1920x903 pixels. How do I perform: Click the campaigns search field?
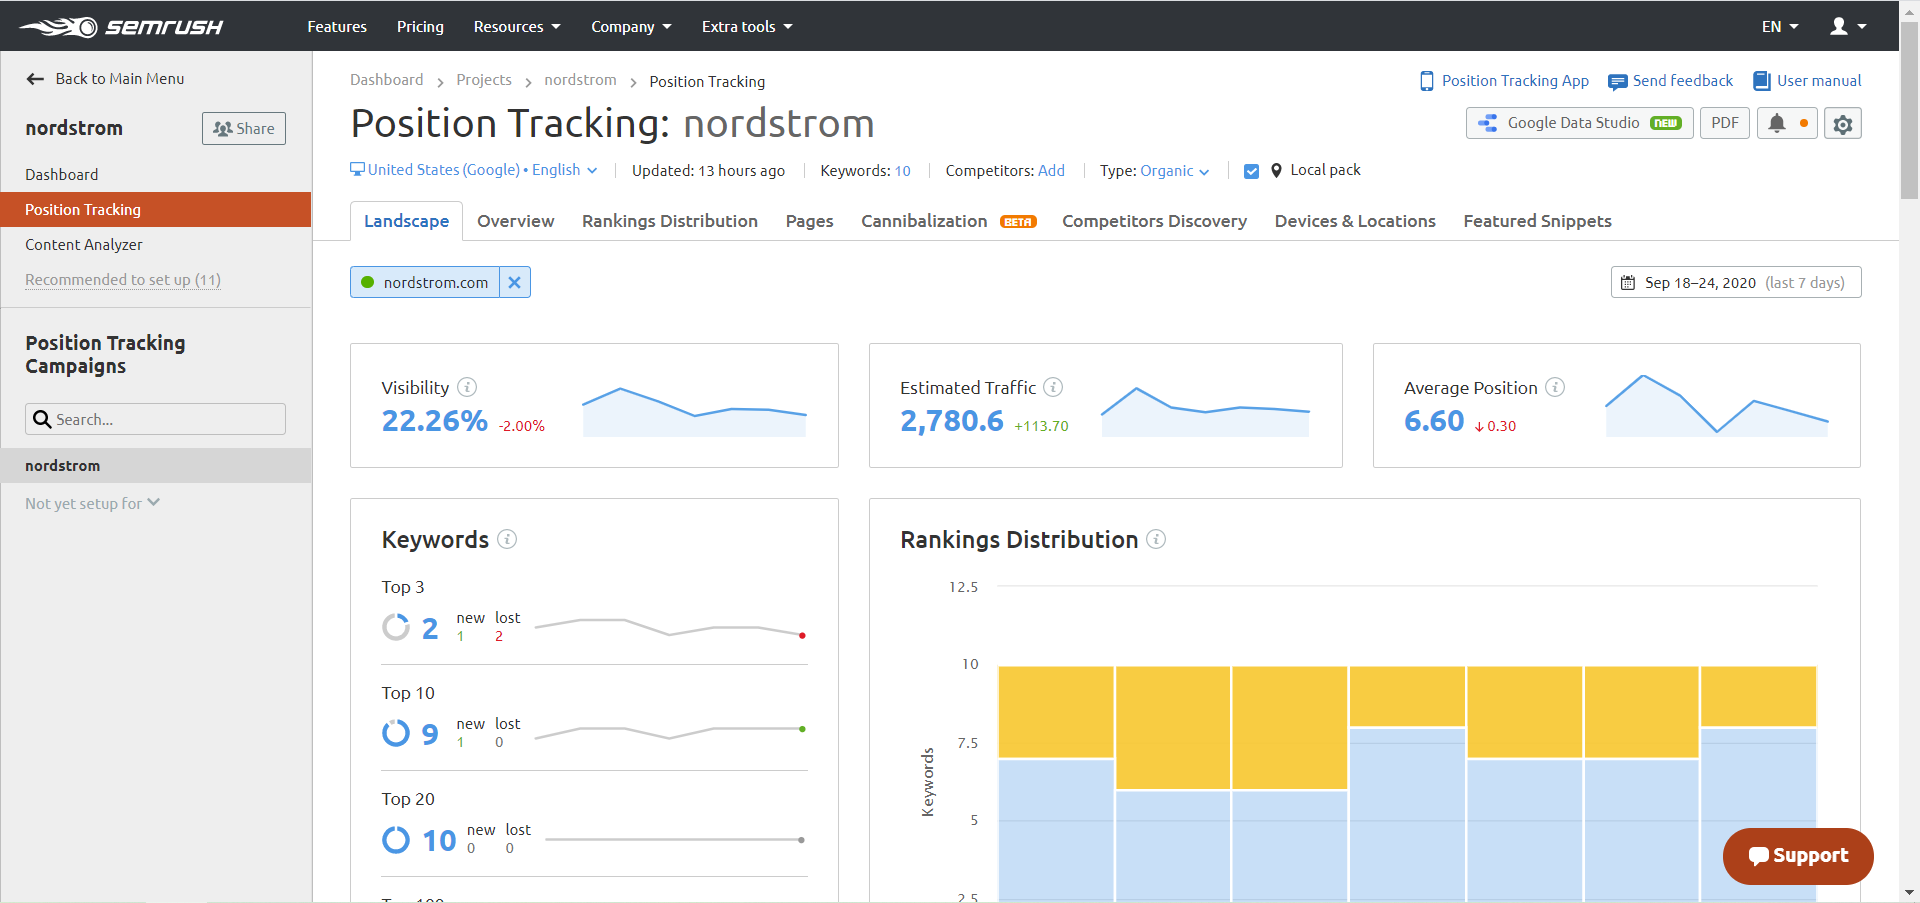(155, 420)
